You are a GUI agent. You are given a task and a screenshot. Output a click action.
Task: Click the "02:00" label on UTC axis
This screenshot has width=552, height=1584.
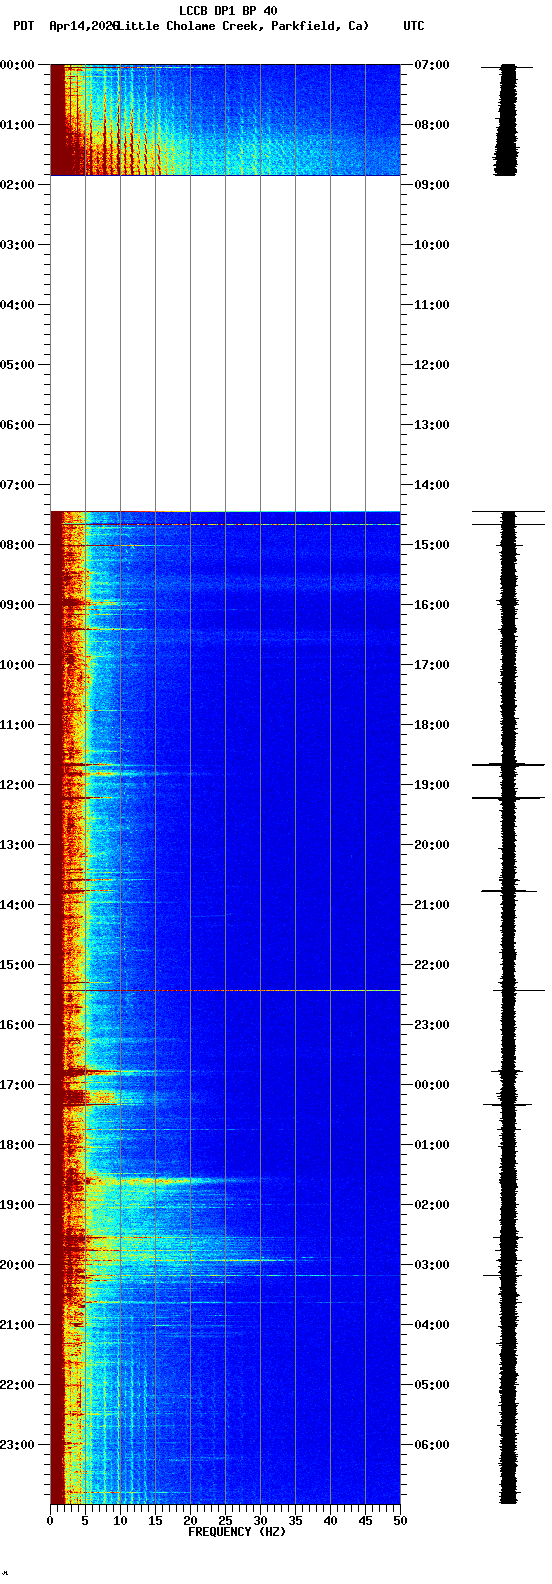pos(432,1205)
